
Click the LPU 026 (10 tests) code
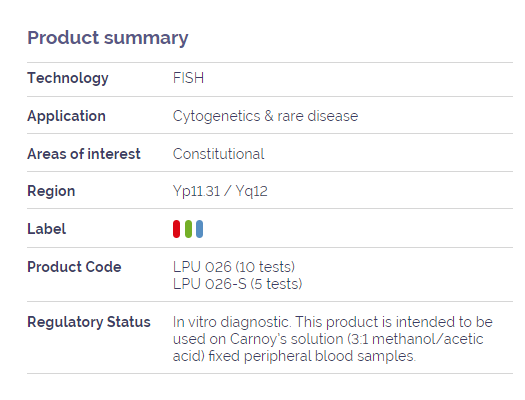point(234,267)
